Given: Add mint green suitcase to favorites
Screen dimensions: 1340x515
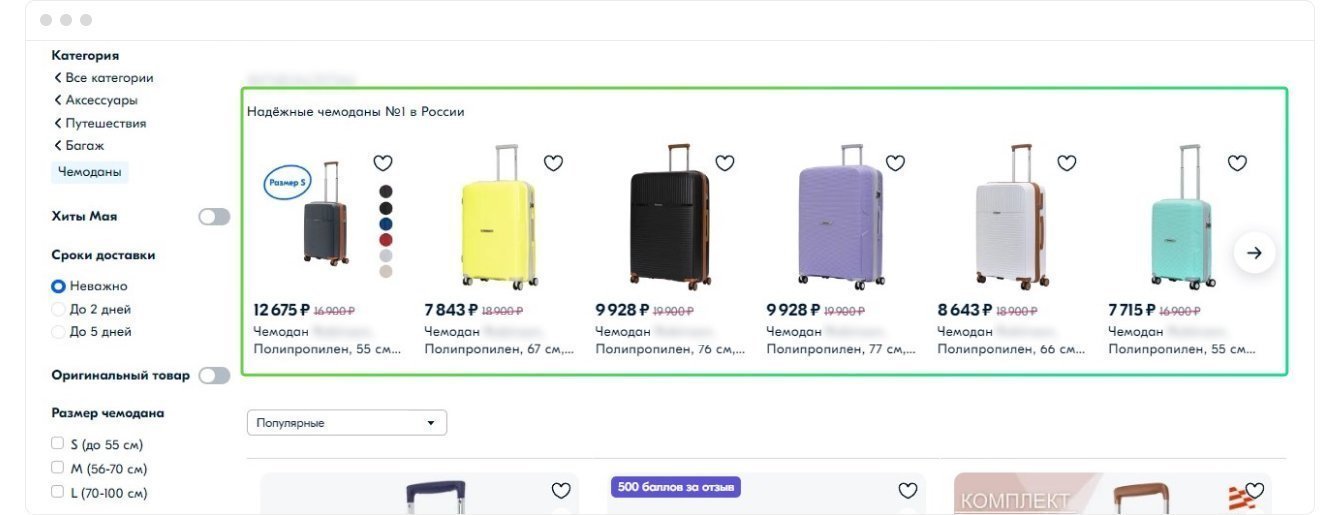Looking at the screenshot, I should (1237, 163).
